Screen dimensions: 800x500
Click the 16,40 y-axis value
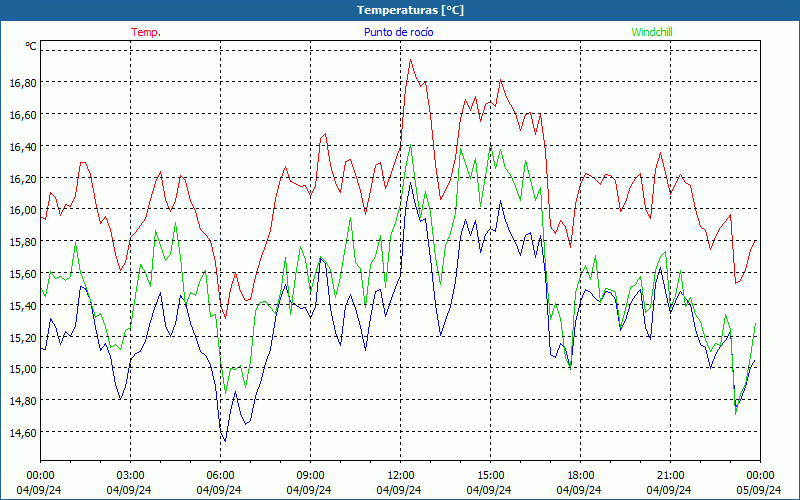point(23,146)
